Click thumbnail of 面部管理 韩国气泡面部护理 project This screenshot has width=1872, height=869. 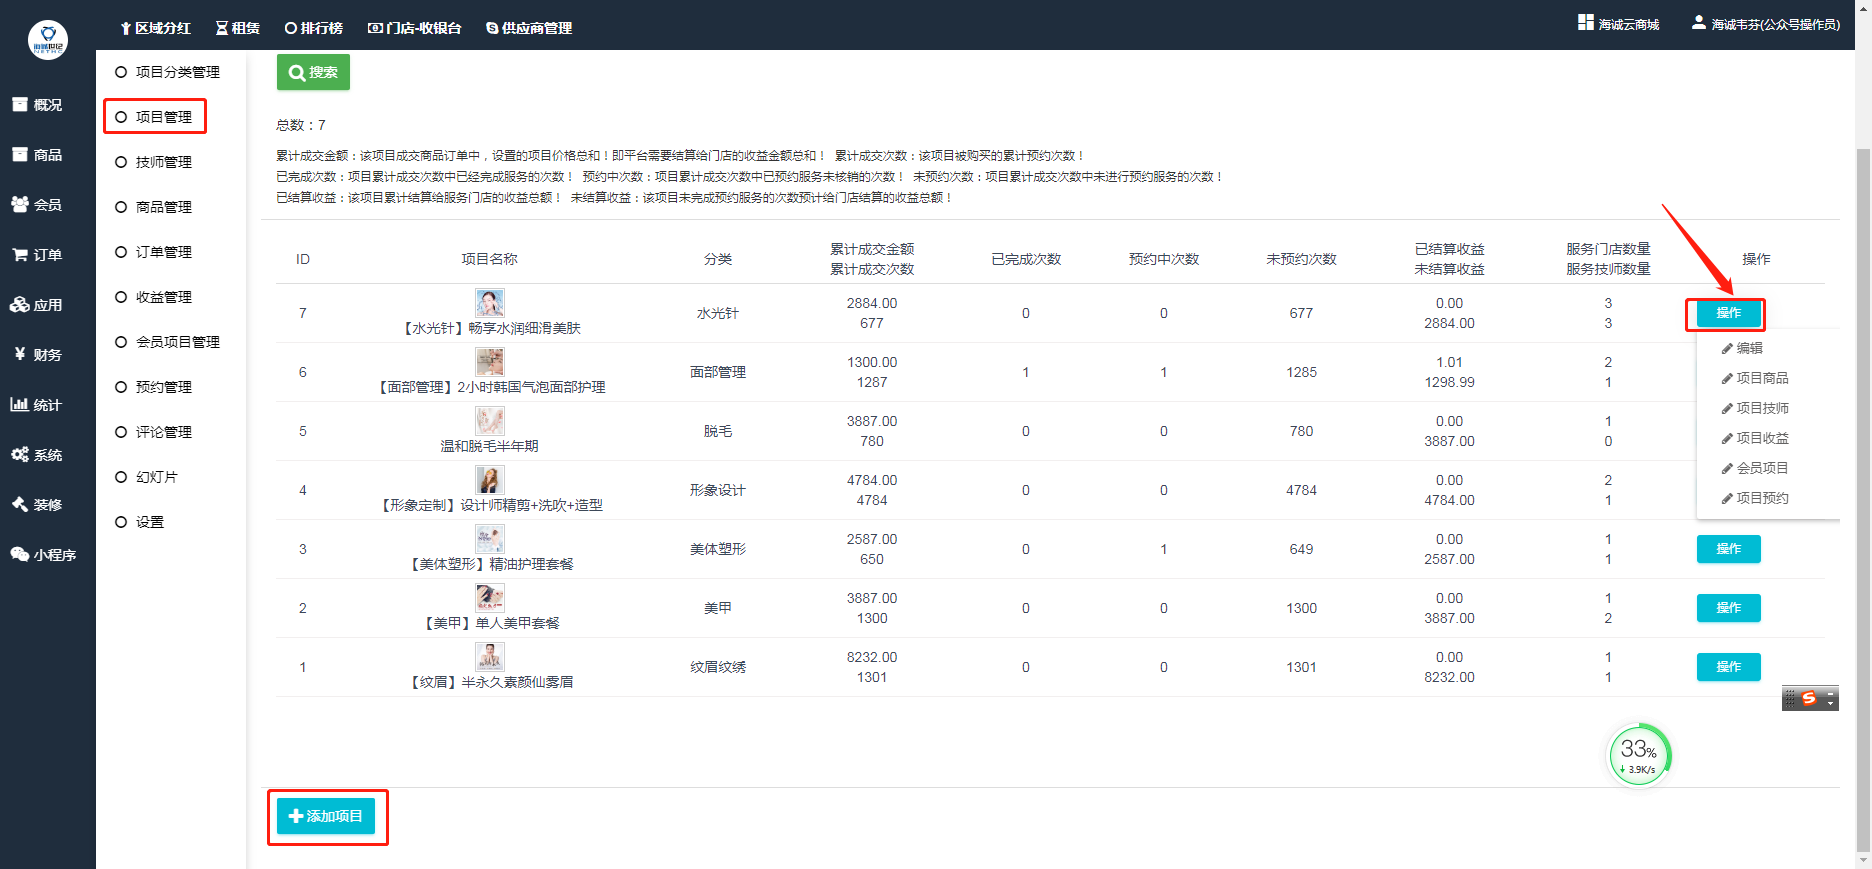(490, 362)
